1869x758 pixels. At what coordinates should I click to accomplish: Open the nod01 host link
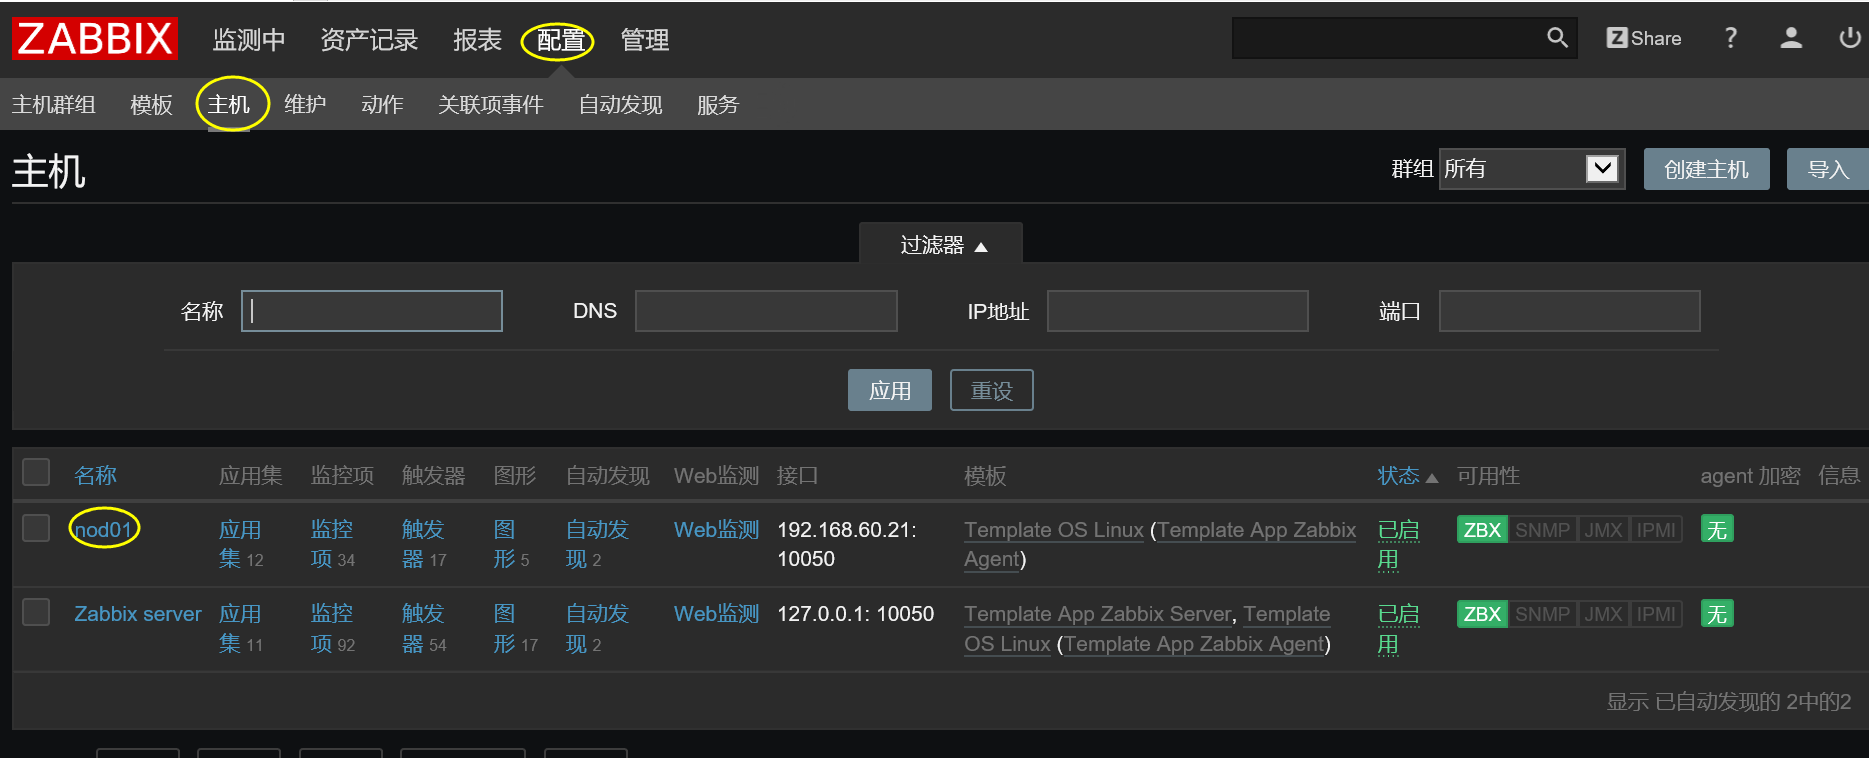103,530
